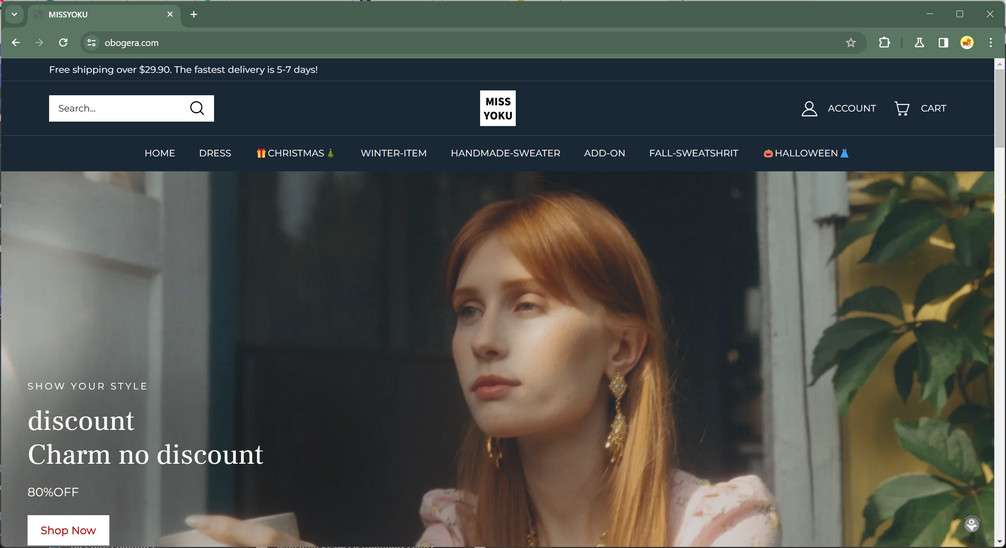Bookmark this page with the star icon
The height and width of the screenshot is (548, 1006).
tap(851, 42)
